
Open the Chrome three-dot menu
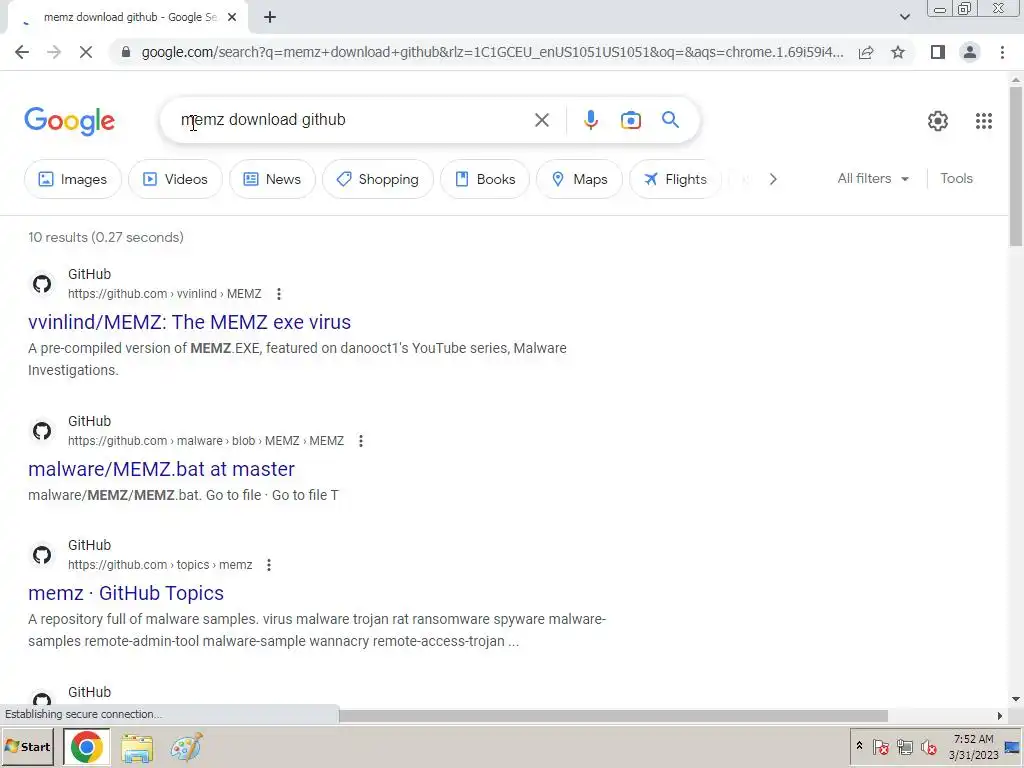tap(1002, 52)
